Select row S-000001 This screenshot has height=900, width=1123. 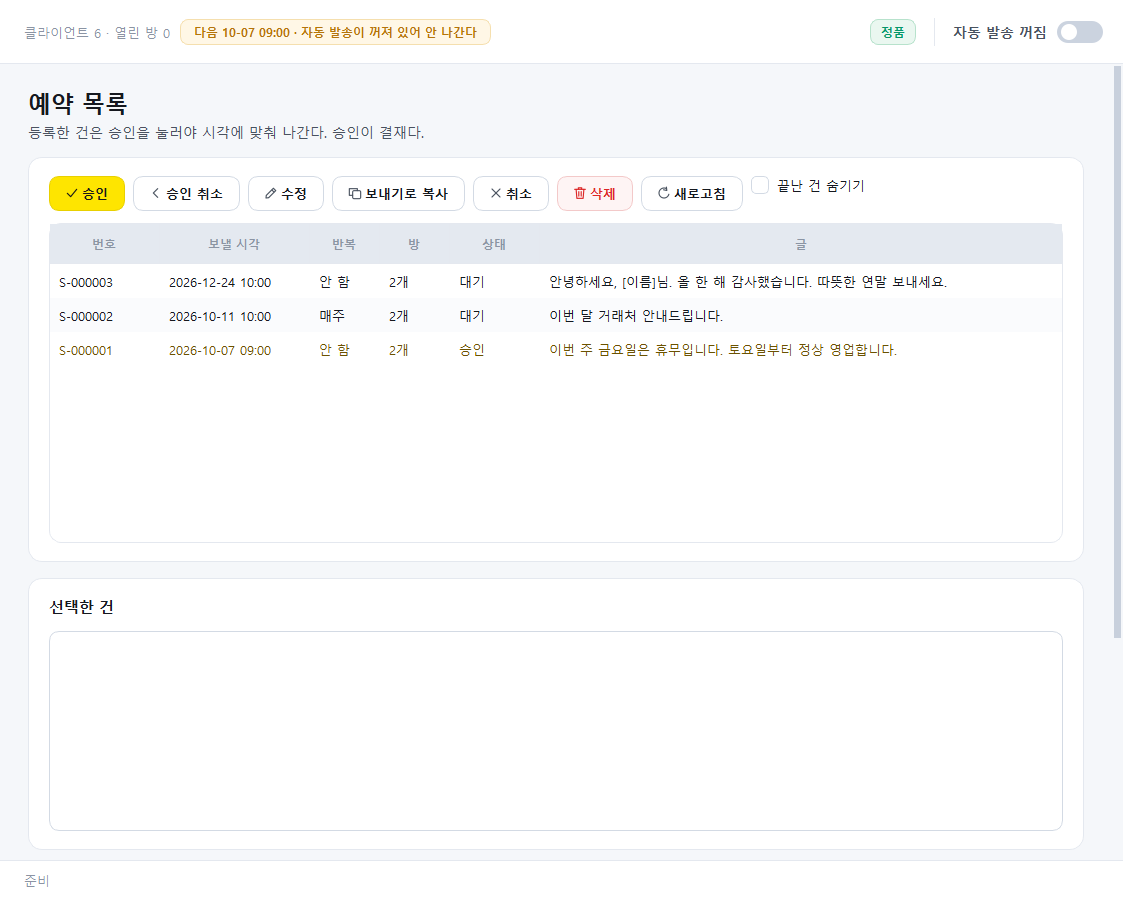click(x=556, y=350)
